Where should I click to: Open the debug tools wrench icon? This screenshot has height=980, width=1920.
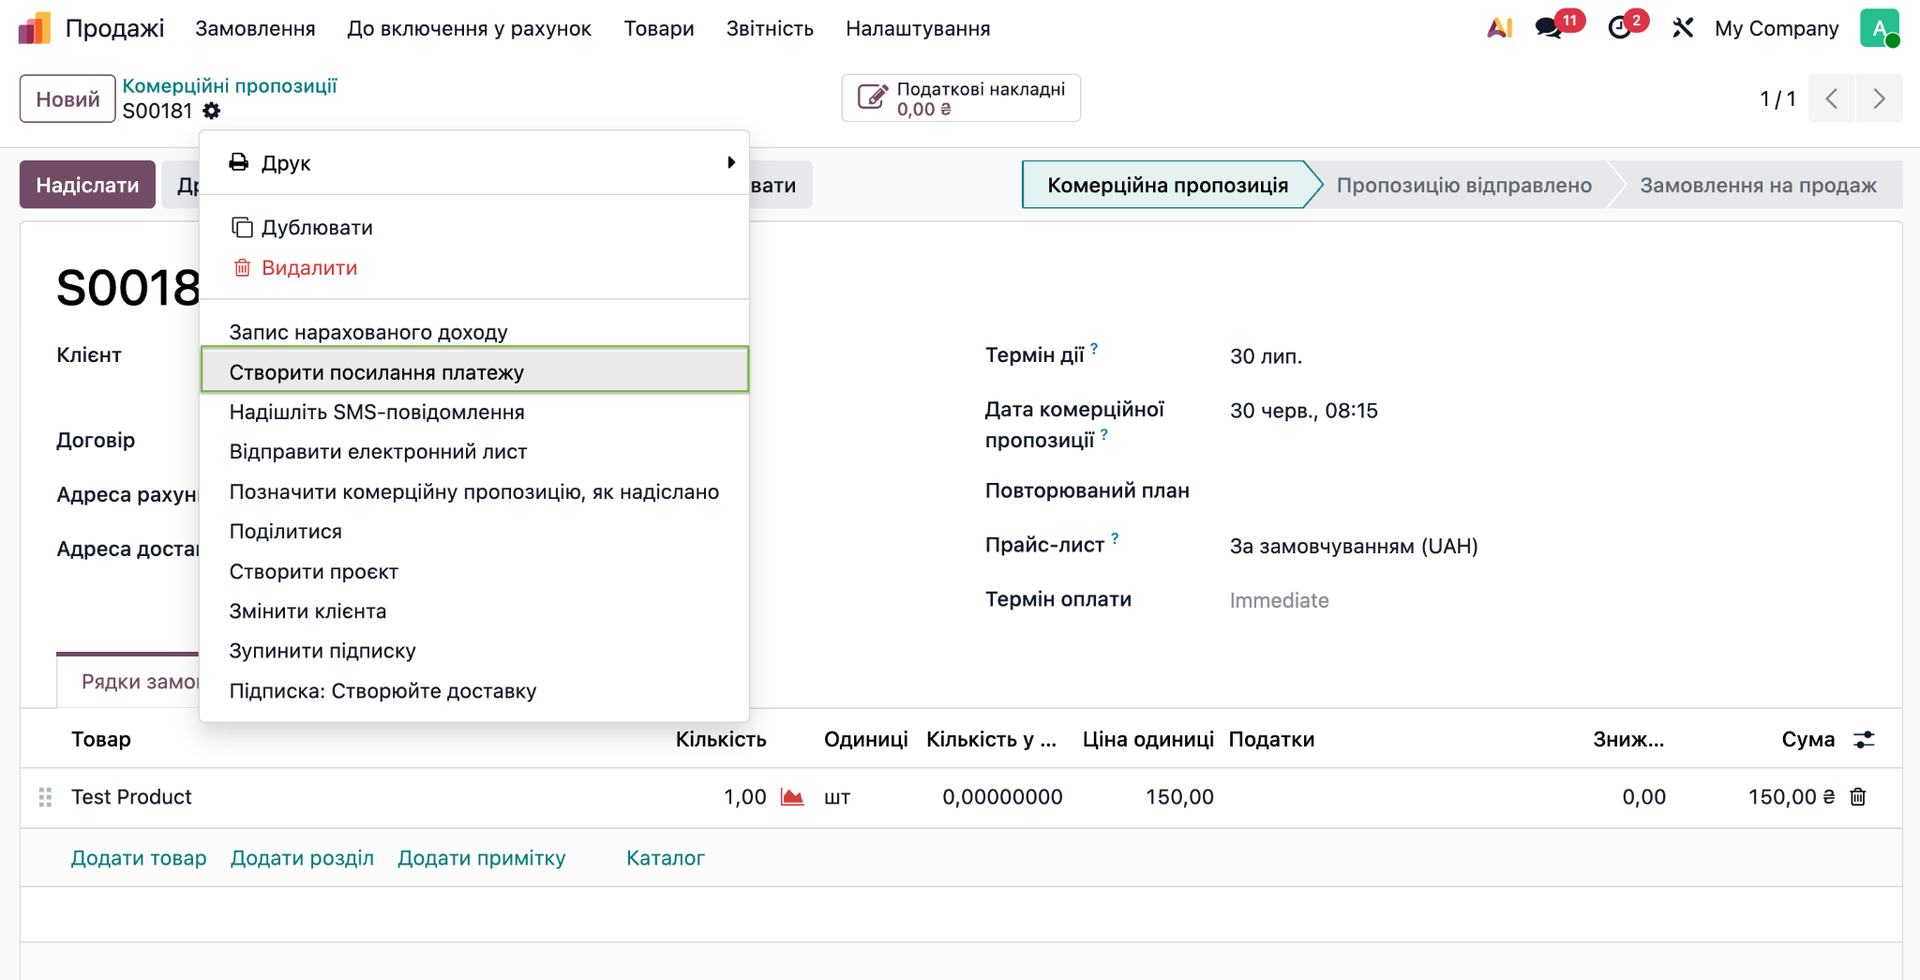click(x=1683, y=28)
